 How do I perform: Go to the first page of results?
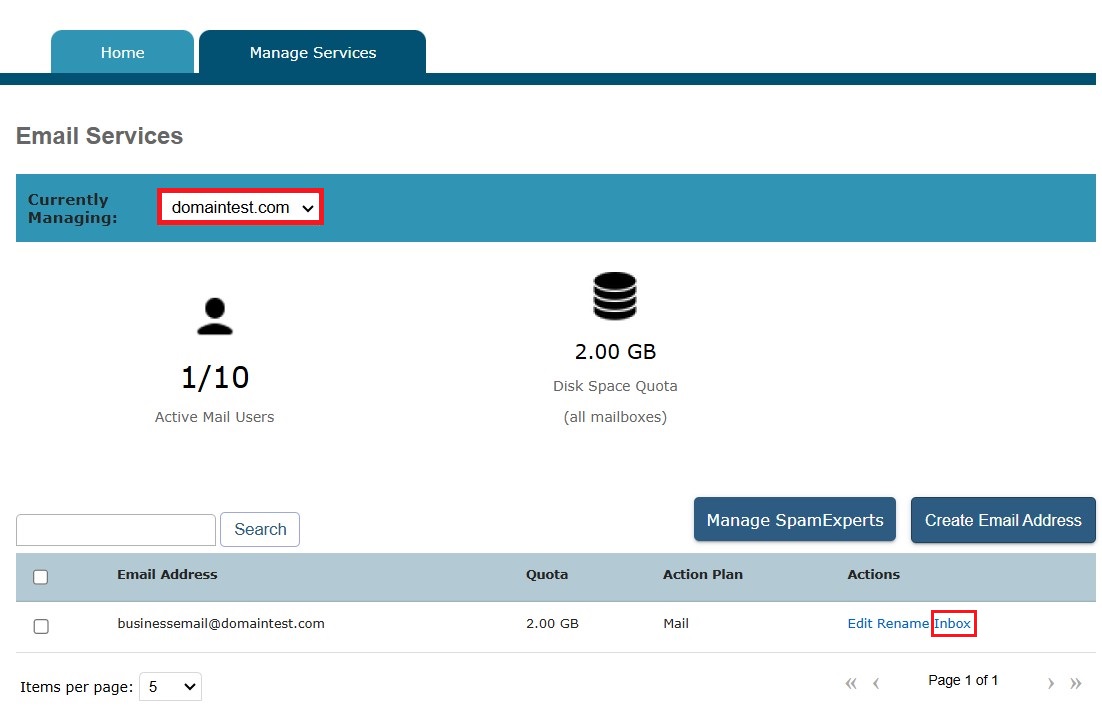tap(851, 683)
